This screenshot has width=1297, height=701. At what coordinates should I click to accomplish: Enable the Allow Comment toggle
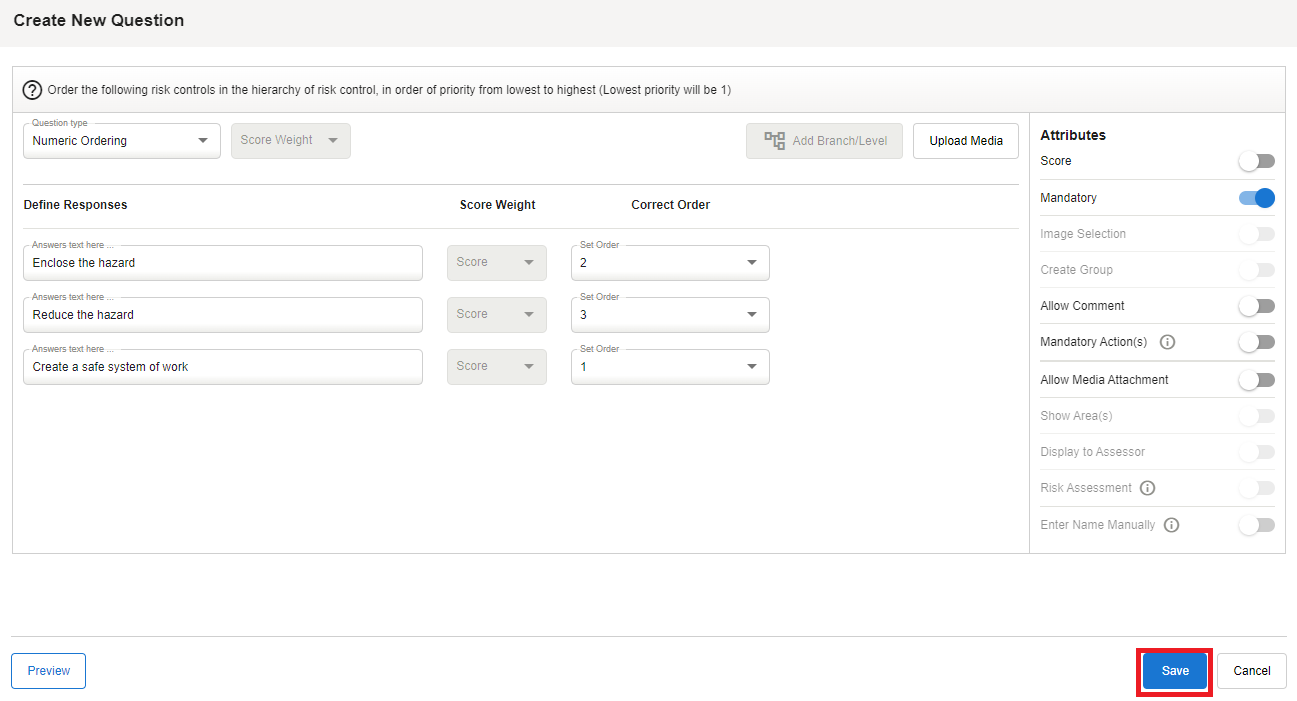pyautogui.click(x=1256, y=306)
